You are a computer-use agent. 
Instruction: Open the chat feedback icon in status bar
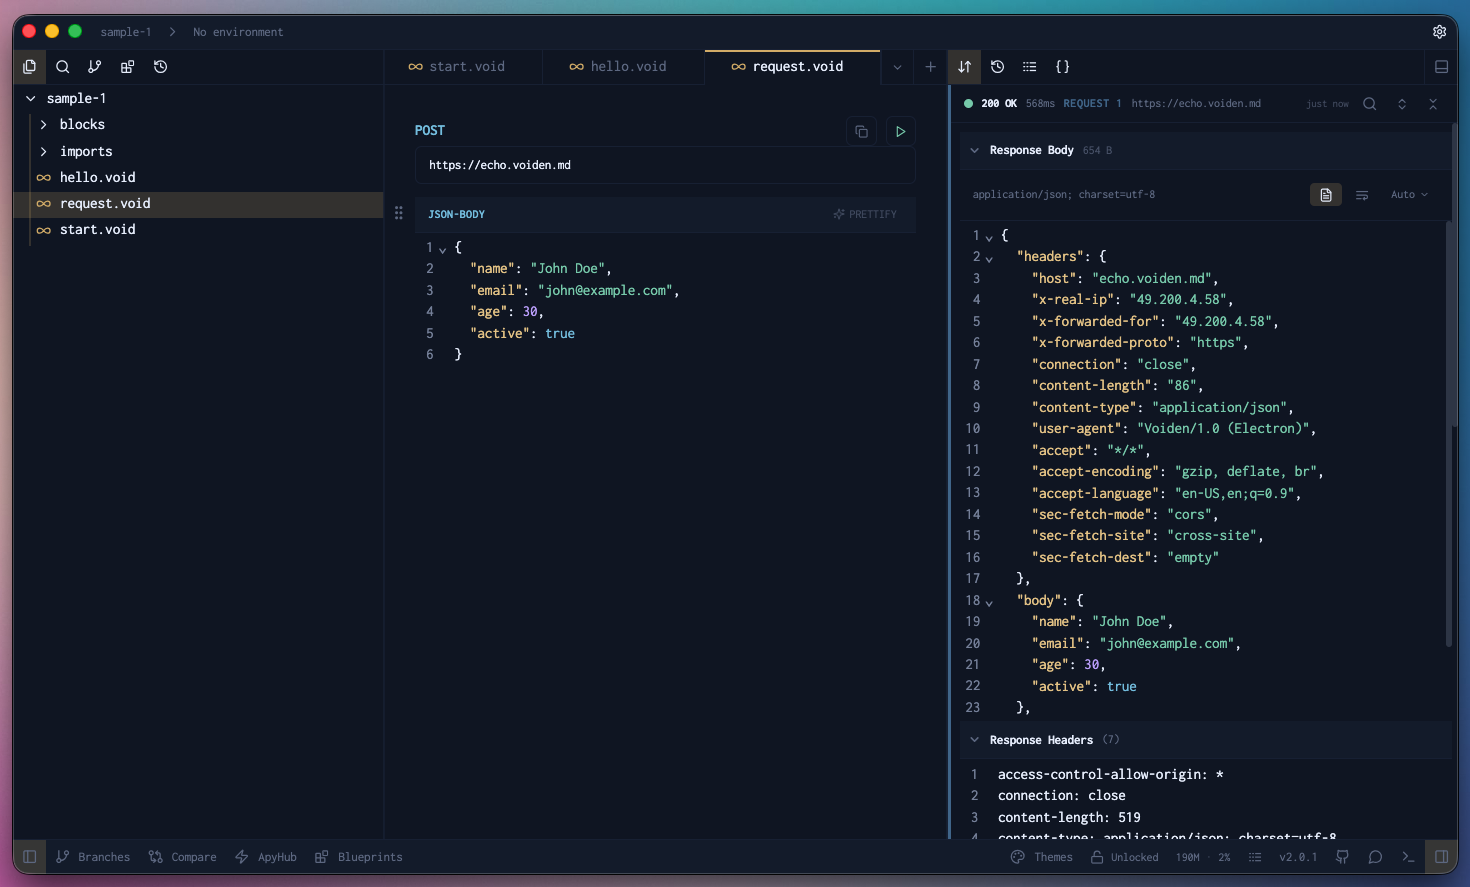pos(1375,857)
